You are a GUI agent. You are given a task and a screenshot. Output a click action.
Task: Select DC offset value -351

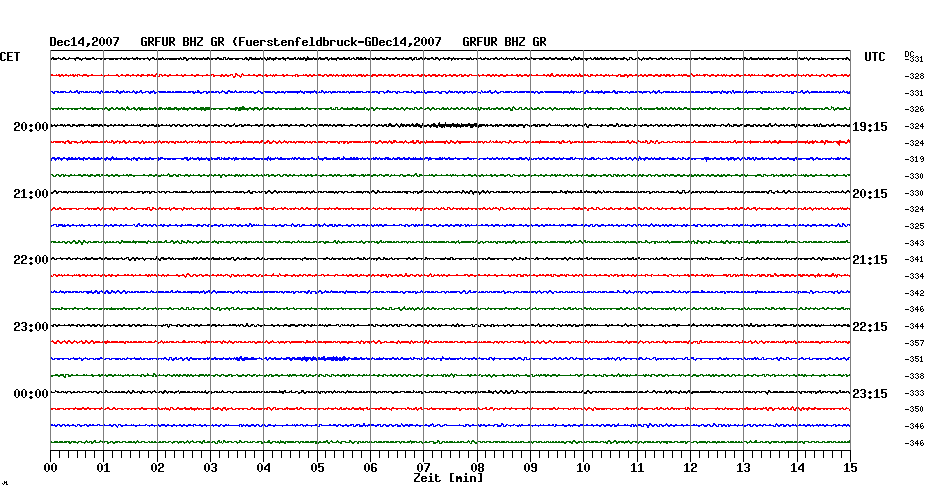click(914, 359)
